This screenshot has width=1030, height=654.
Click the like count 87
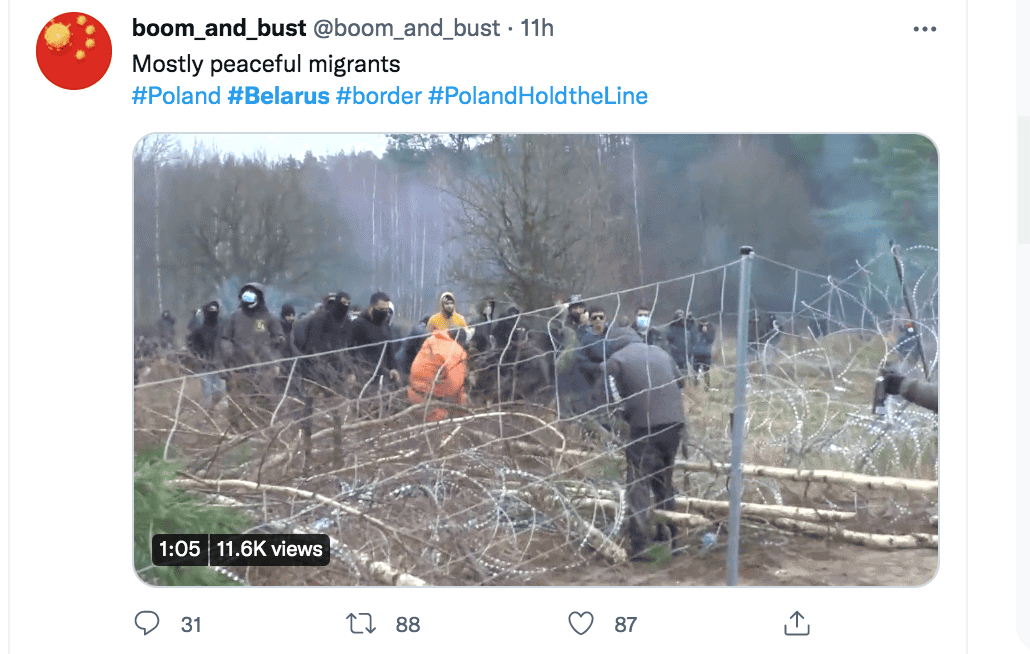[626, 624]
